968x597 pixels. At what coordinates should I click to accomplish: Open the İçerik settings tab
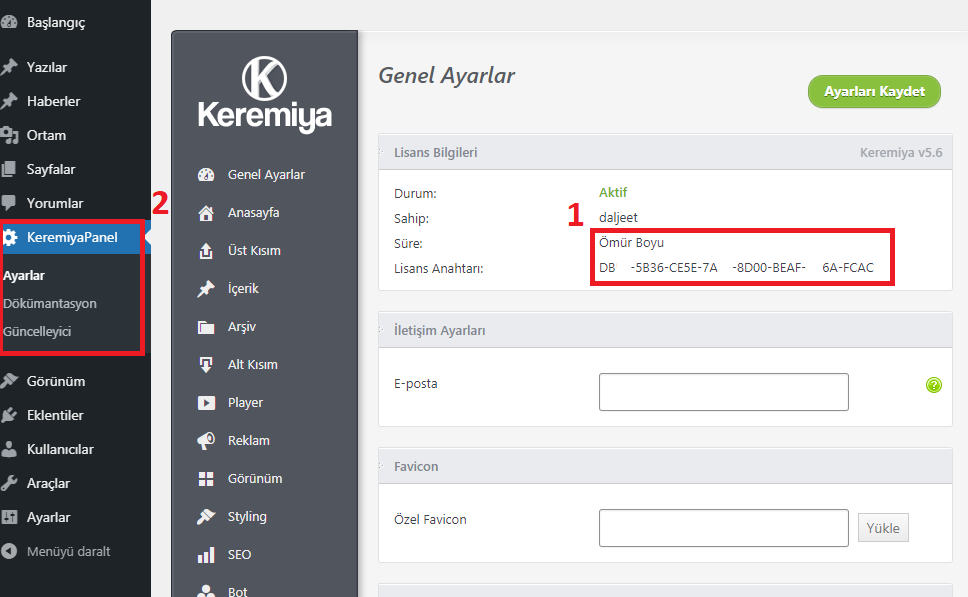coord(243,289)
